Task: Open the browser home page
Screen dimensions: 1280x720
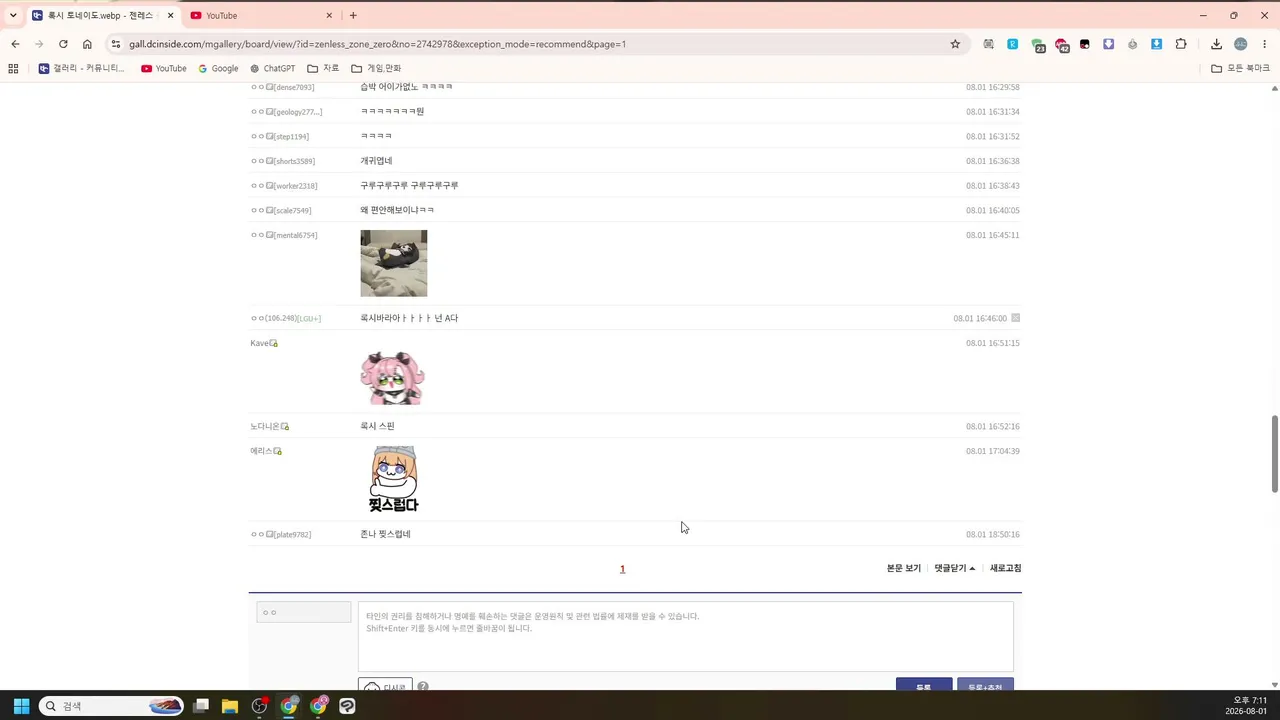Action: tap(87, 44)
